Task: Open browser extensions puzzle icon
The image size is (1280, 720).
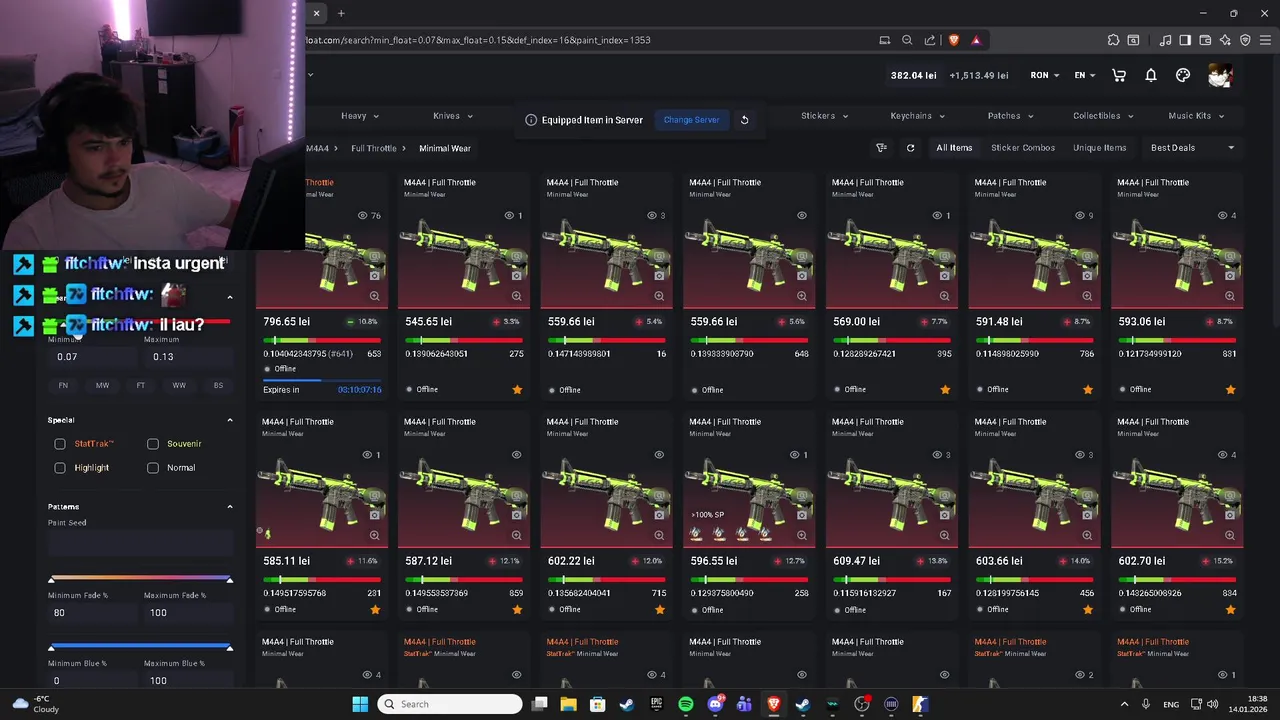Action: click(x=1113, y=40)
